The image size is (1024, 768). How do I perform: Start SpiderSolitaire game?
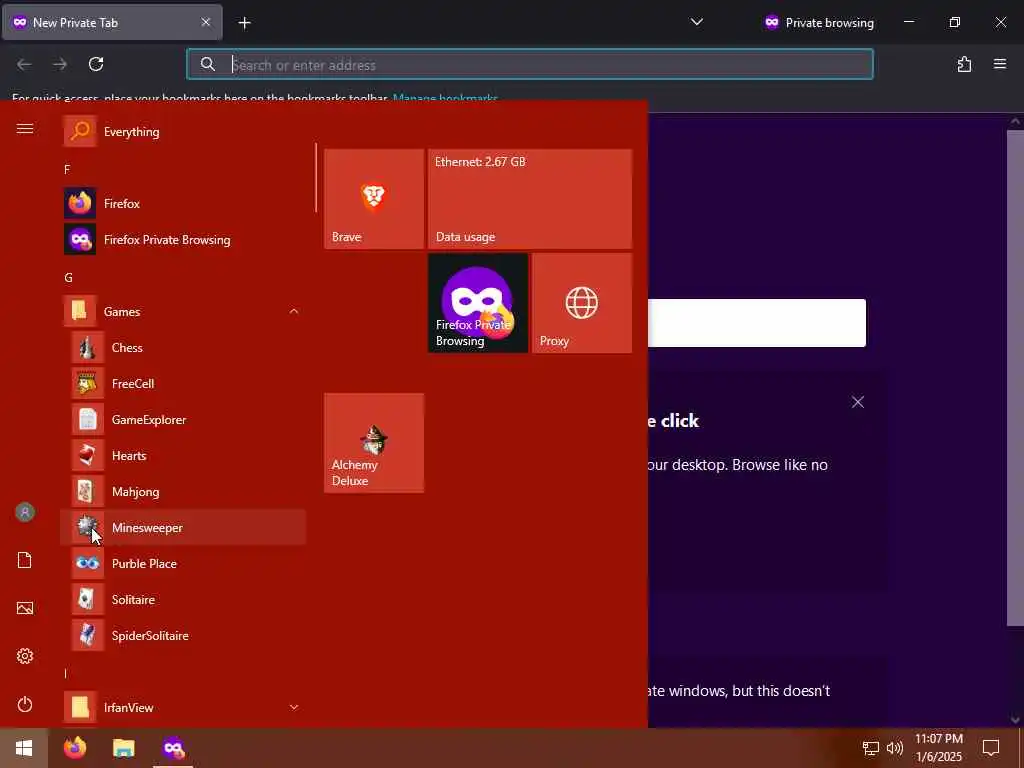click(183, 635)
